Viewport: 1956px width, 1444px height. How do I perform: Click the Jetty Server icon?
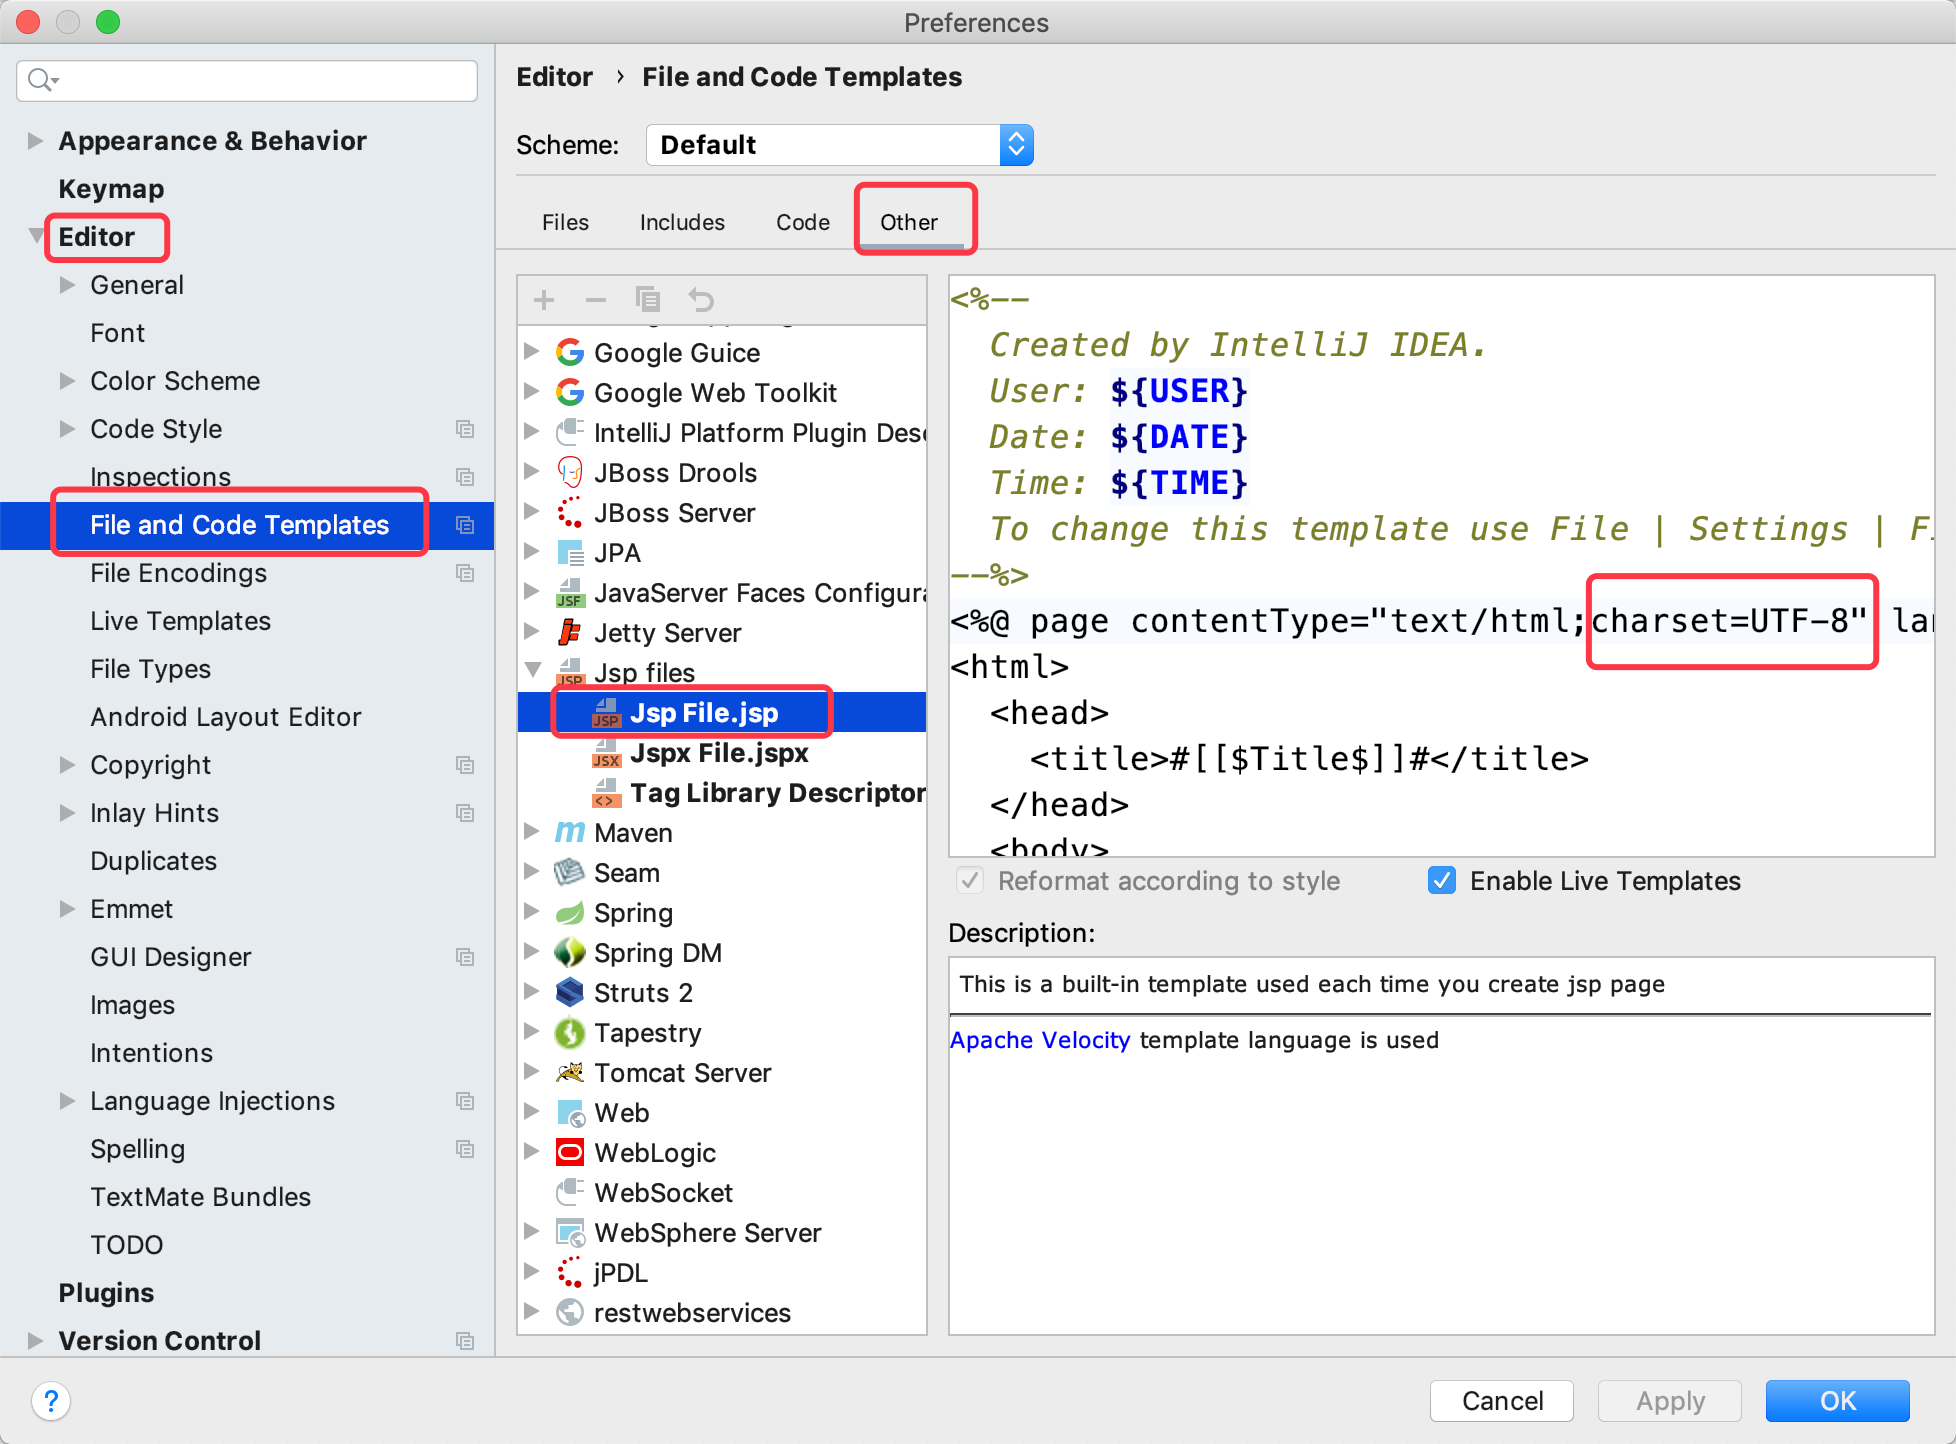[570, 632]
